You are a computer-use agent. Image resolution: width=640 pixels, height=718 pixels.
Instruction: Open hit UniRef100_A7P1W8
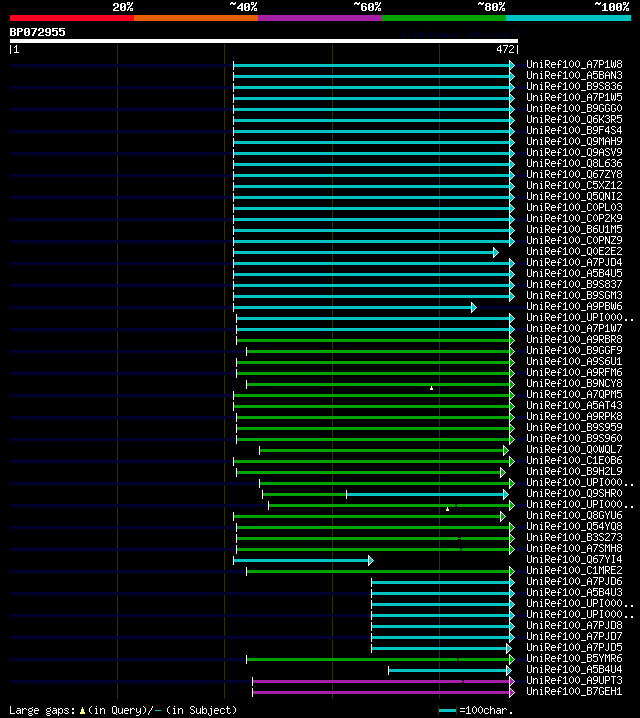(x=574, y=64)
